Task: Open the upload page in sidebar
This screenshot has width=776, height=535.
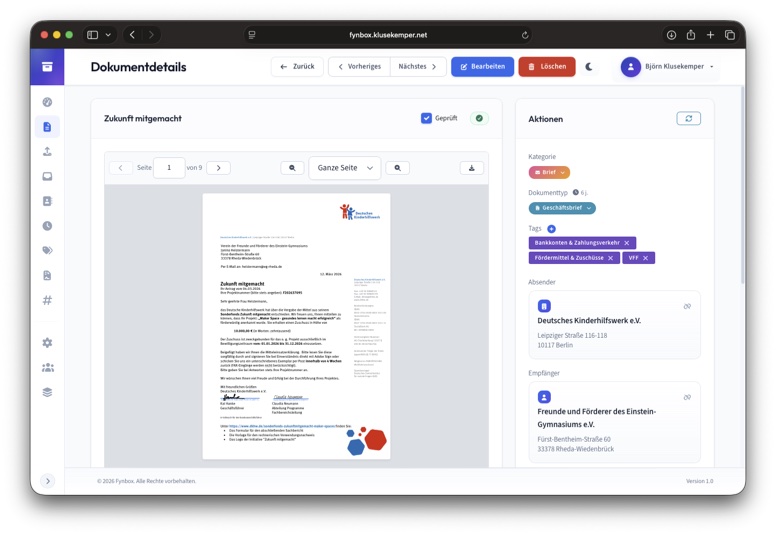Action: (x=47, y=152)
